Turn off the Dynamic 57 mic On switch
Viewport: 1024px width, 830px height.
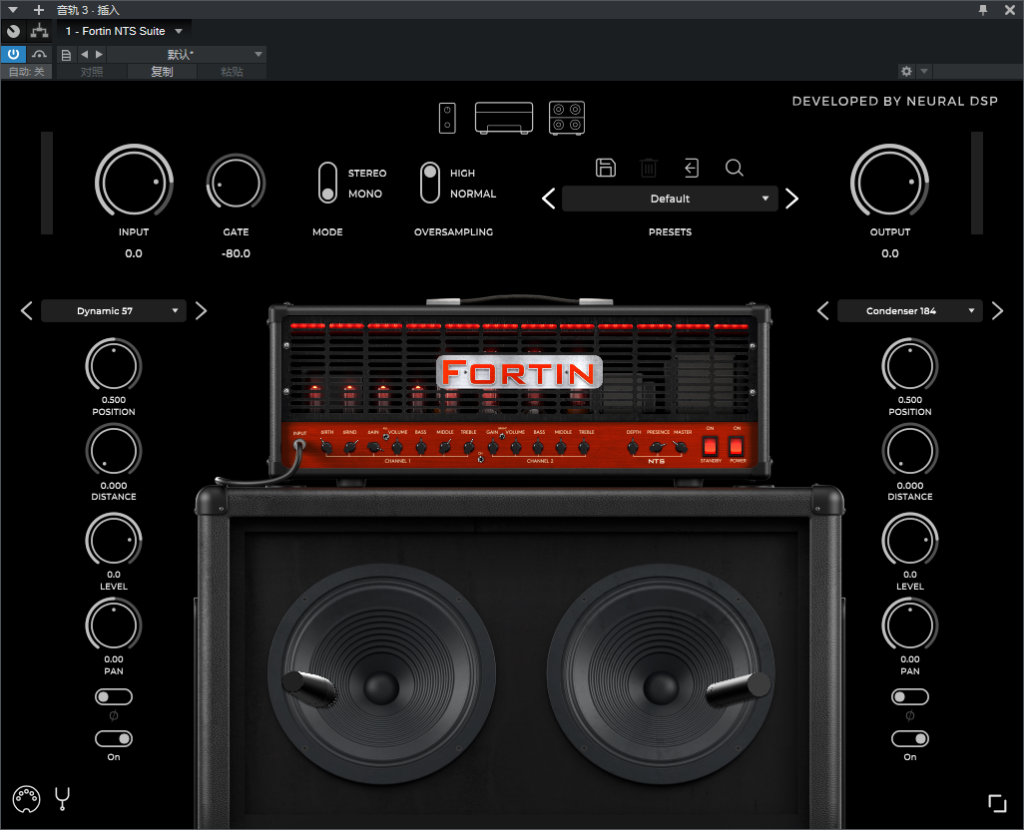[x=114, y=739]
